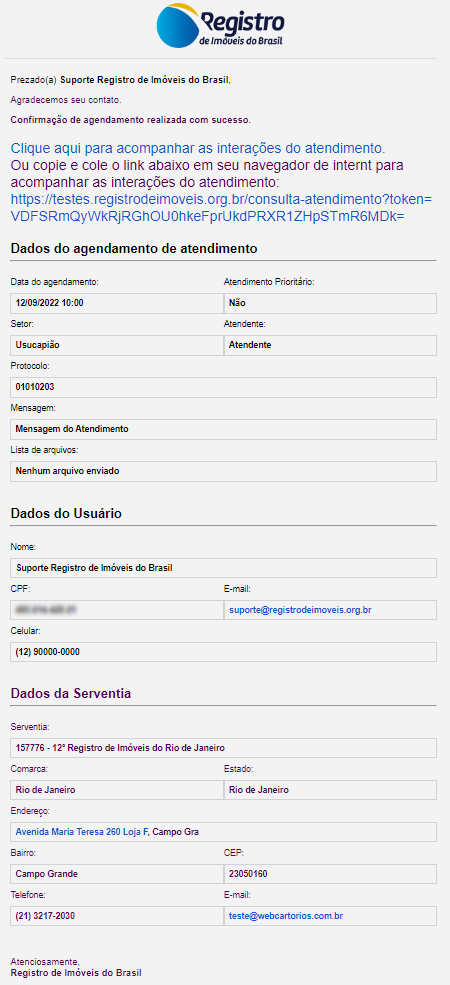Click the Atendimento Prioritário field showing Não

(330, 303)
